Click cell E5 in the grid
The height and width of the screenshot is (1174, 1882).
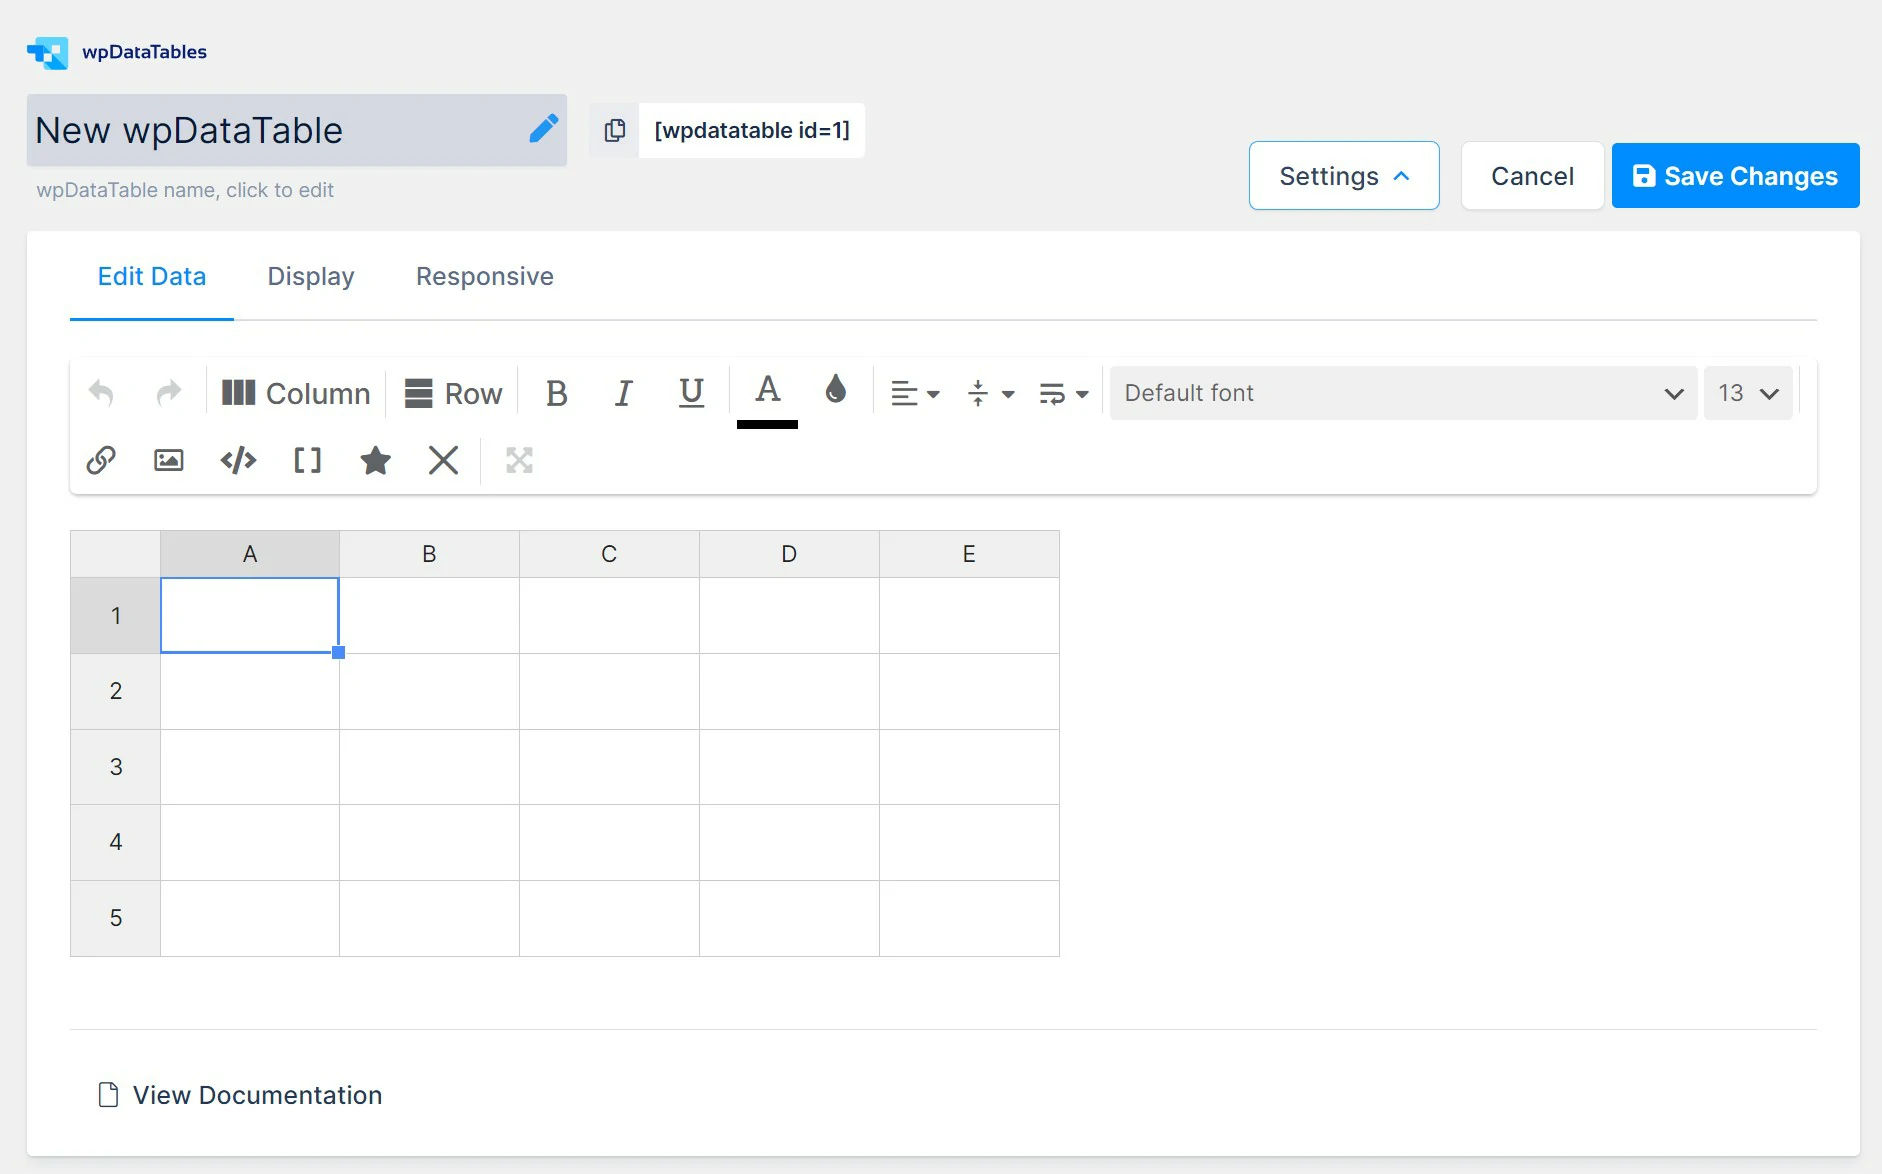(969, 918)
